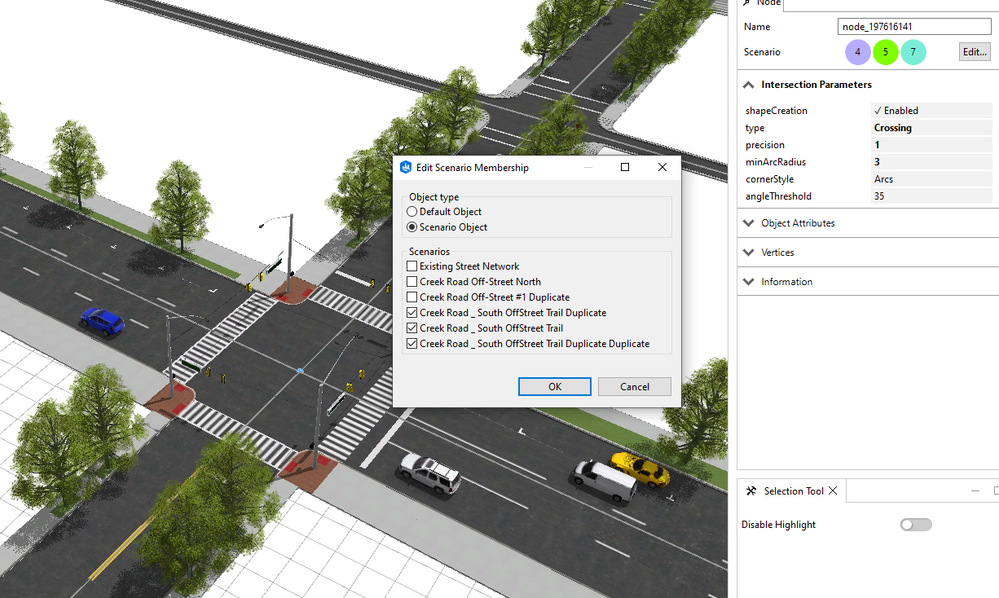Image resolution: width=999 pixels, height=598 pixels.
Task: Collapse the Intersection Parameters section
Action: click(x=749, y=85)
